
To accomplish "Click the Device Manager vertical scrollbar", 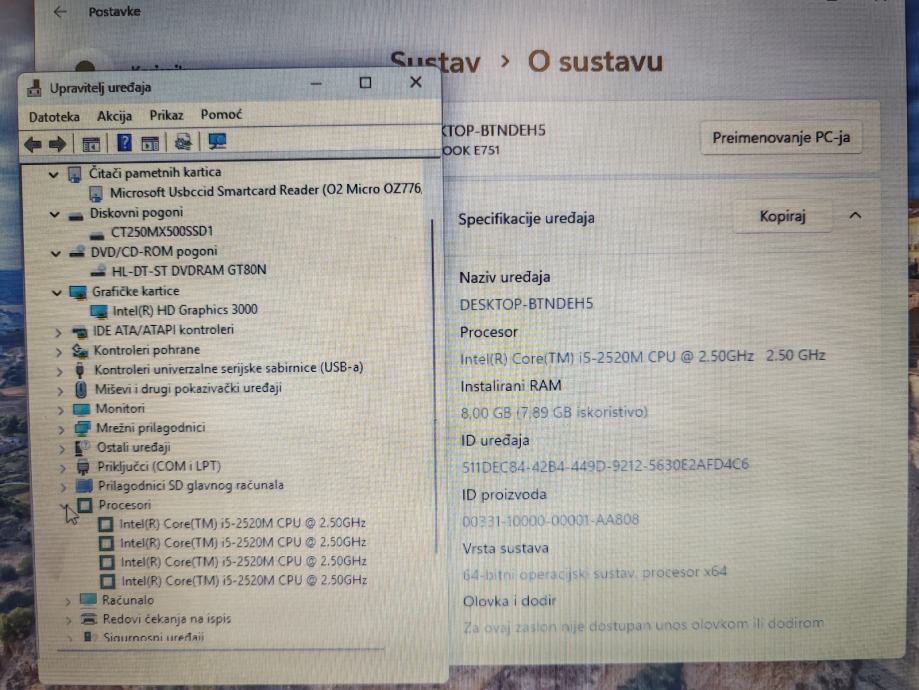I will [x=434, y=387].
